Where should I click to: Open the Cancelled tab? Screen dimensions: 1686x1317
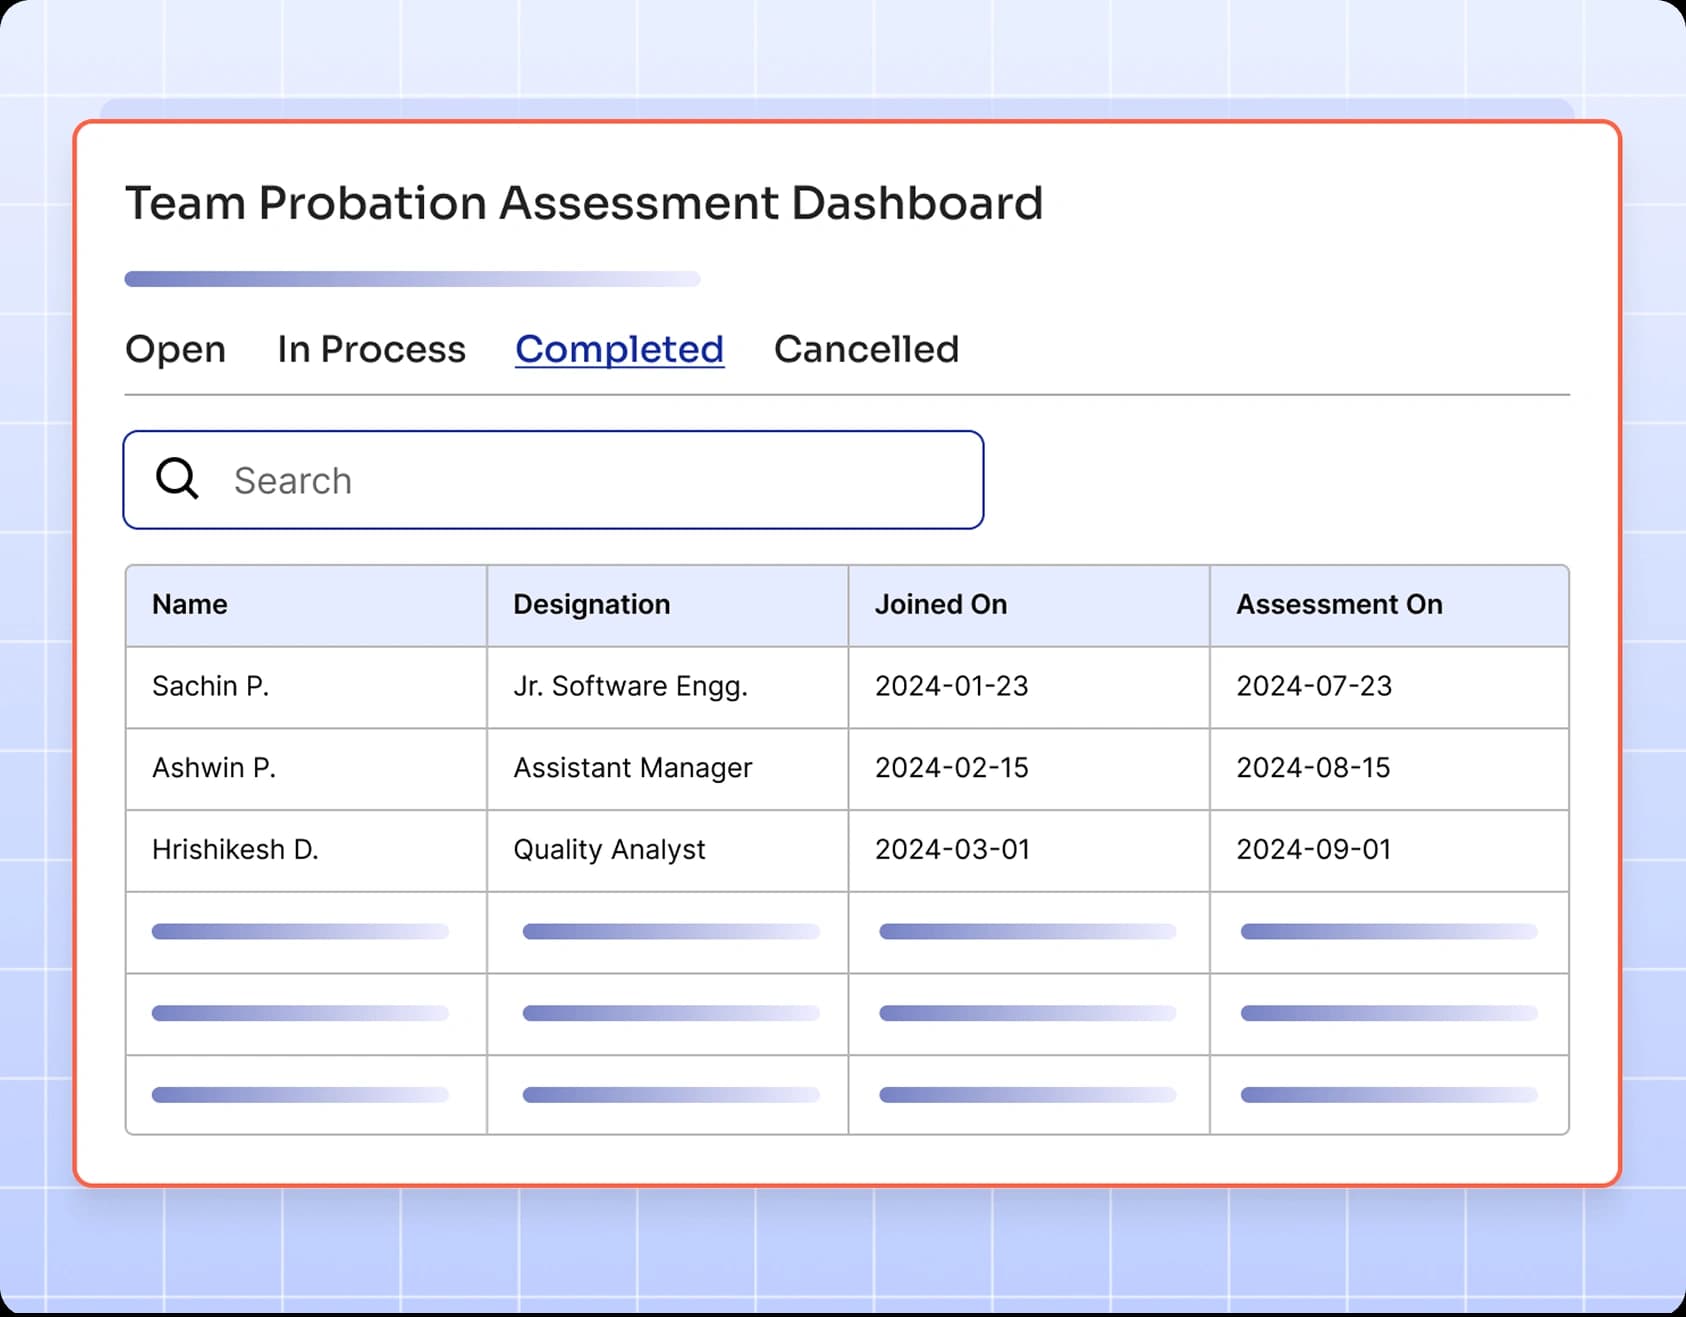click(x=865, y=349)
